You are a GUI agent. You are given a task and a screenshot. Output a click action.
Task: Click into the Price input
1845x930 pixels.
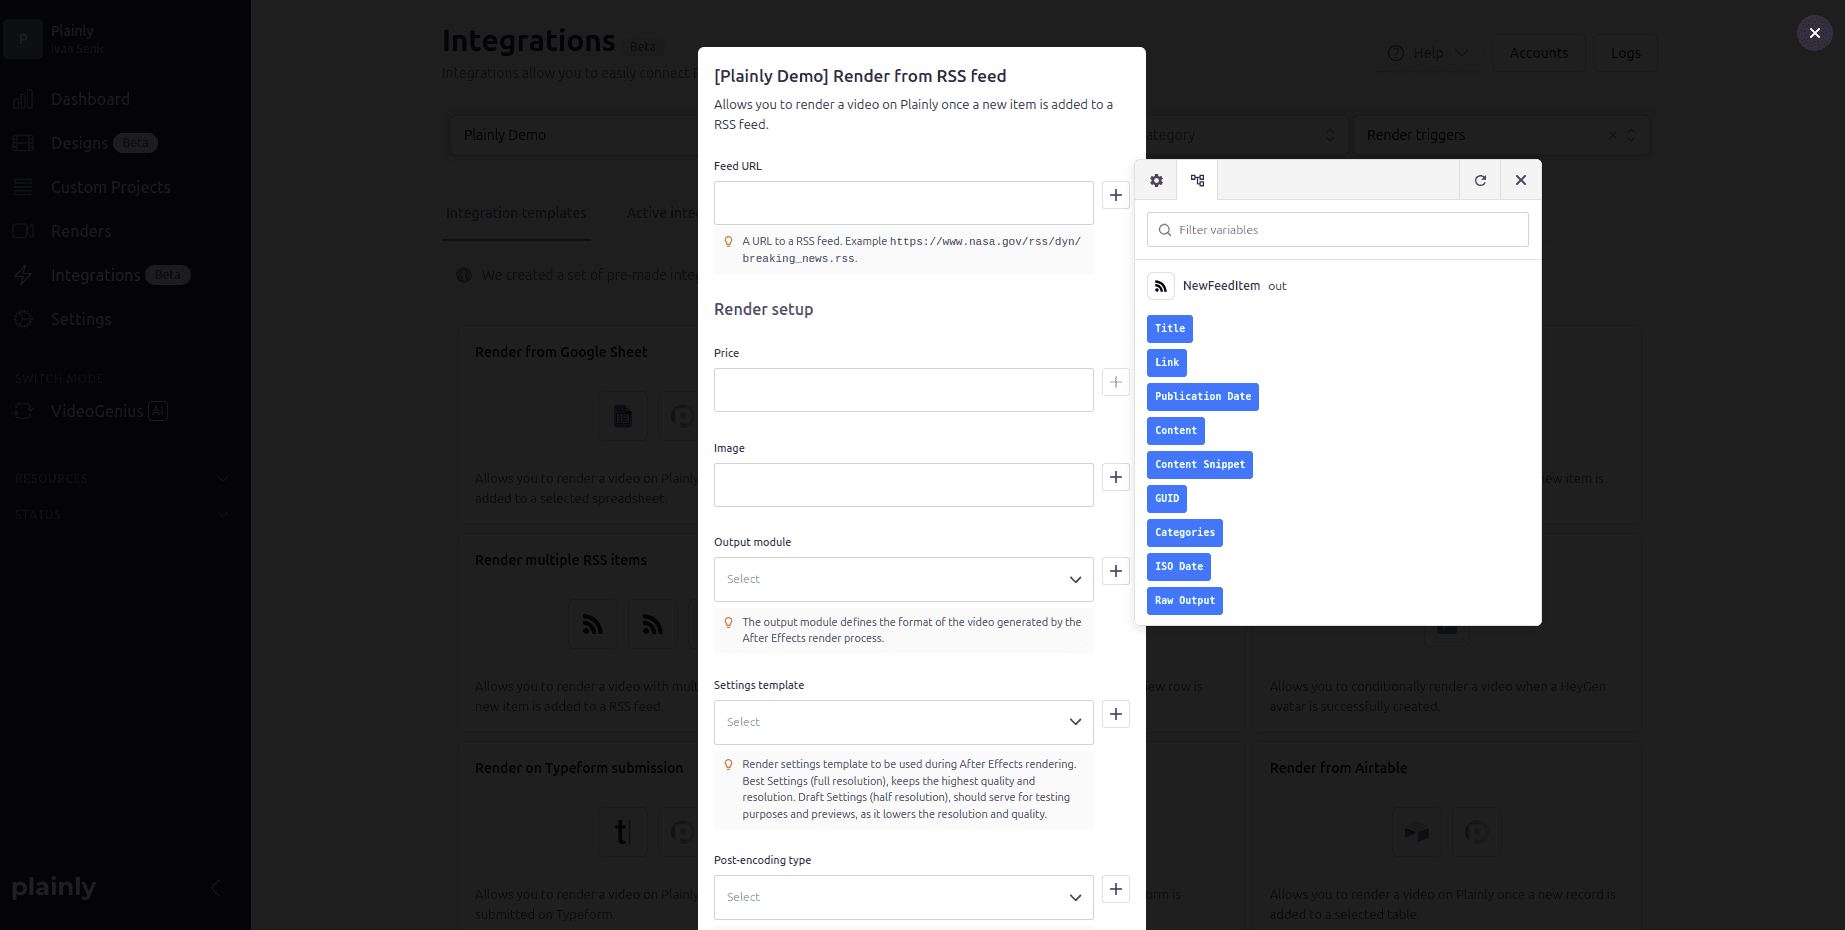click(904, 390)
